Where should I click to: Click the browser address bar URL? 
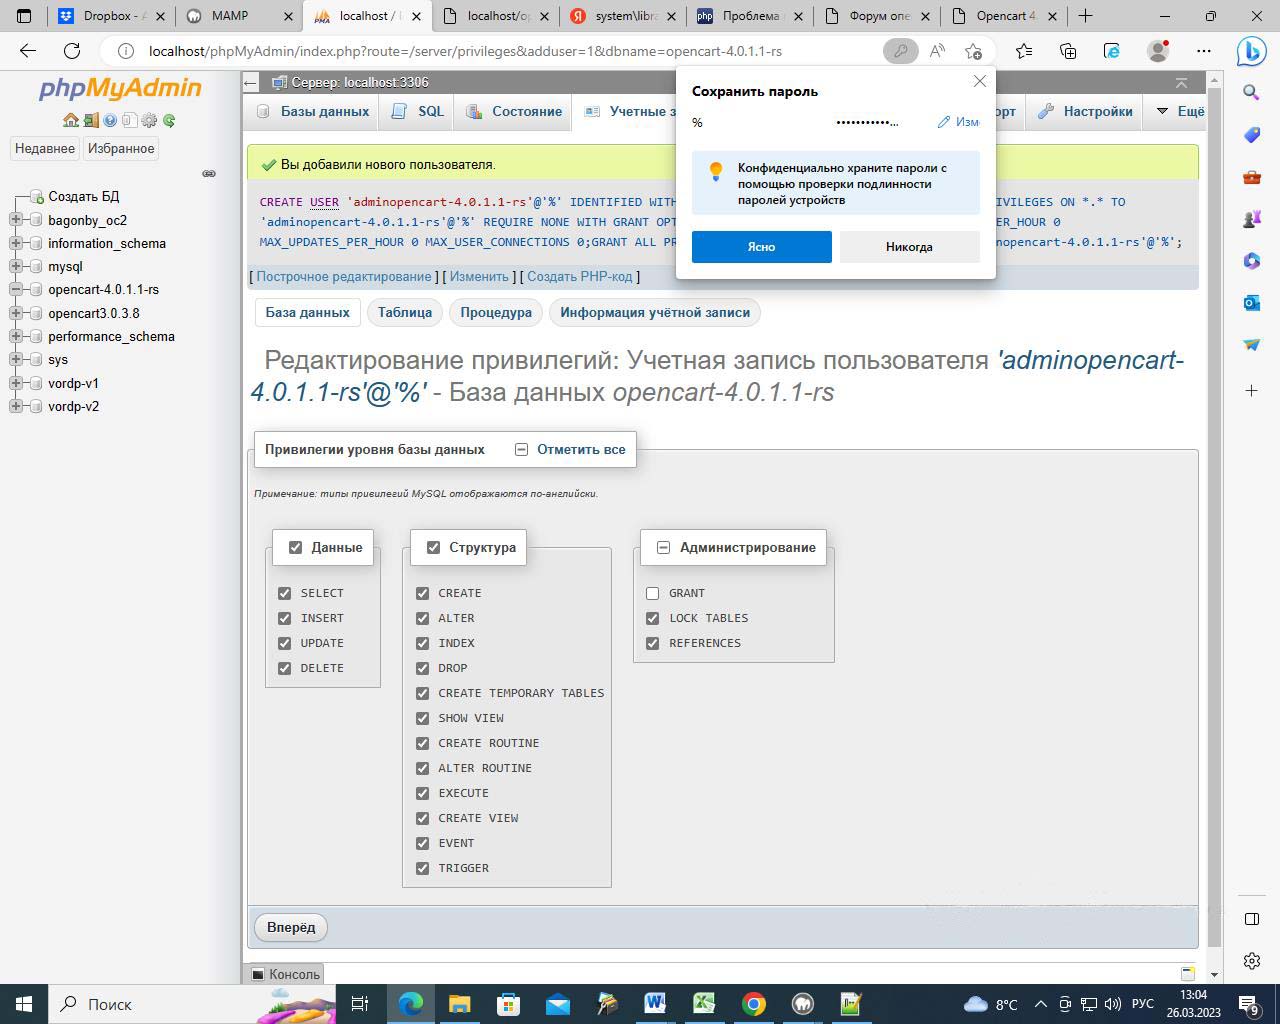pyautogui.click(x=465, y=51)
